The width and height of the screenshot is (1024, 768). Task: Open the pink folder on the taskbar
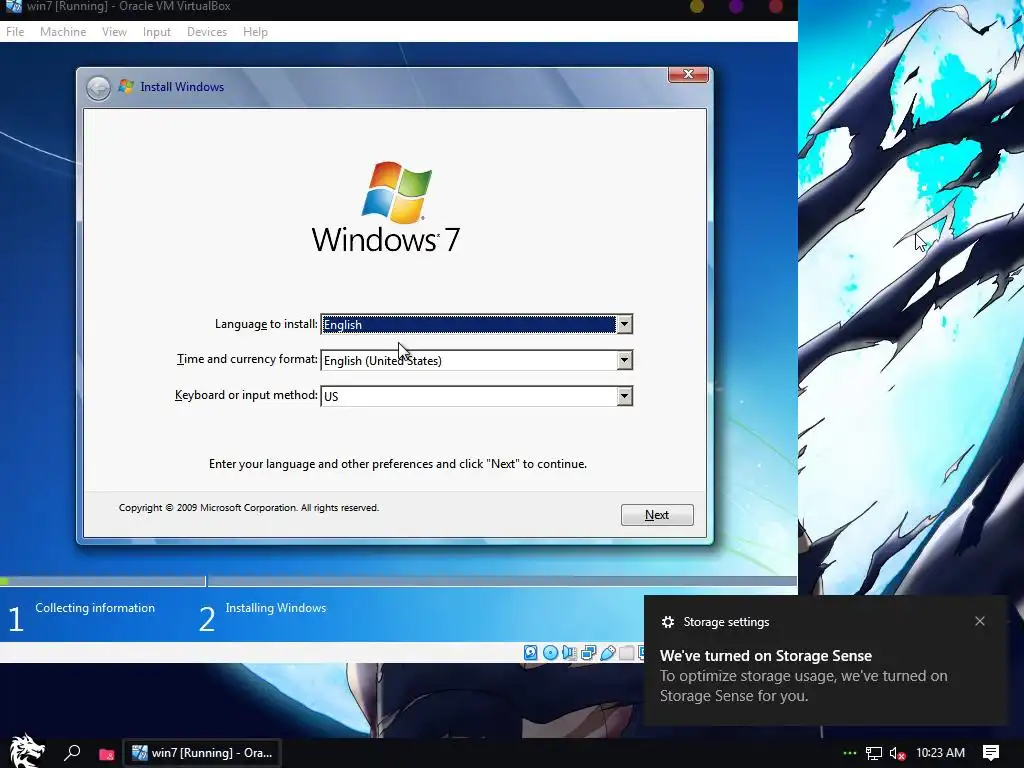106,754
